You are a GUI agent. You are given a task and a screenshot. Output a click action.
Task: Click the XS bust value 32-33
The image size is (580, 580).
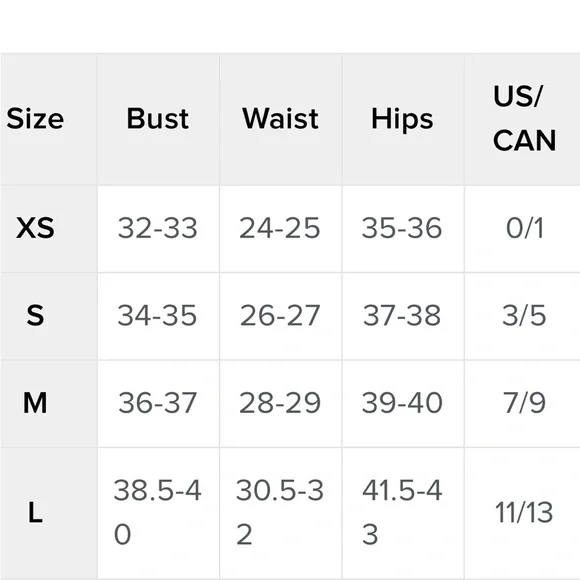point(158,228)
